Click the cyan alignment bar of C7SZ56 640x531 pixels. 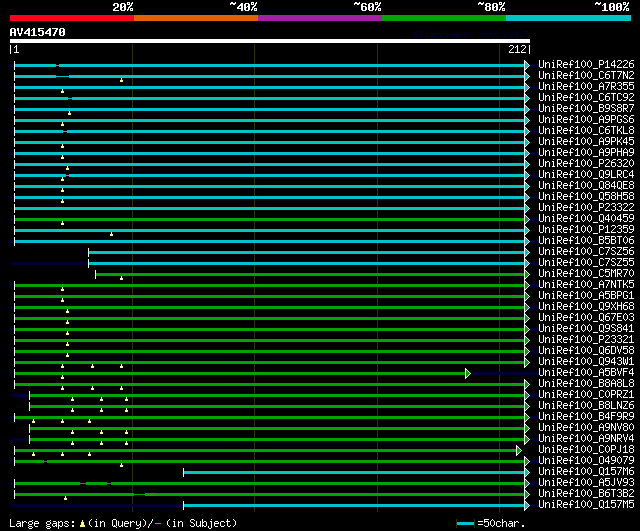307,252
